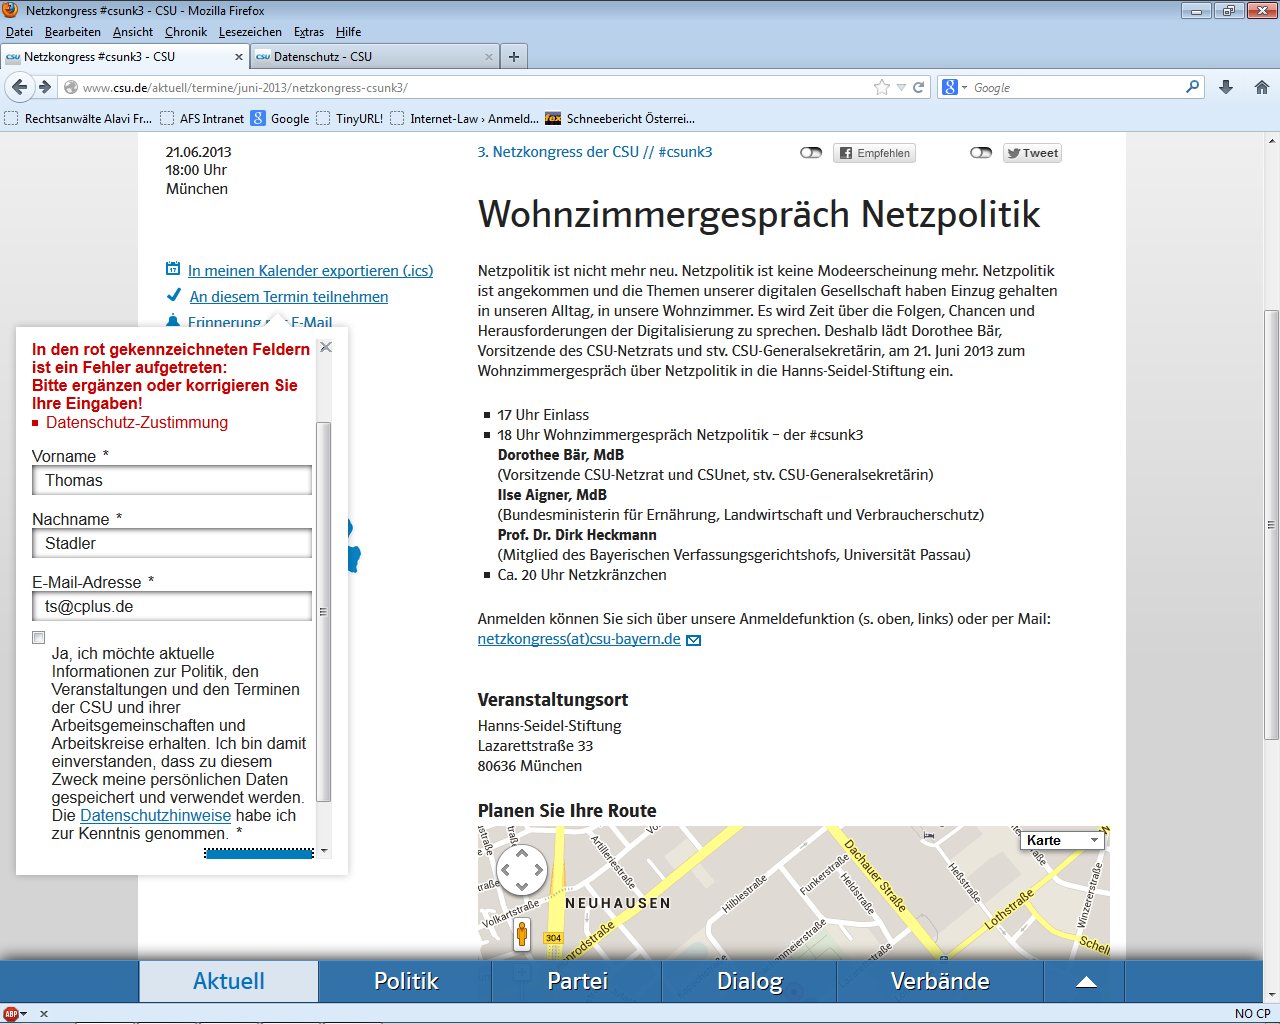Enable the Facebook Empfehlen toggle switch
Image resolution: width=1280 pixels, height=1024 pixels.
click(x=811, y=153)
